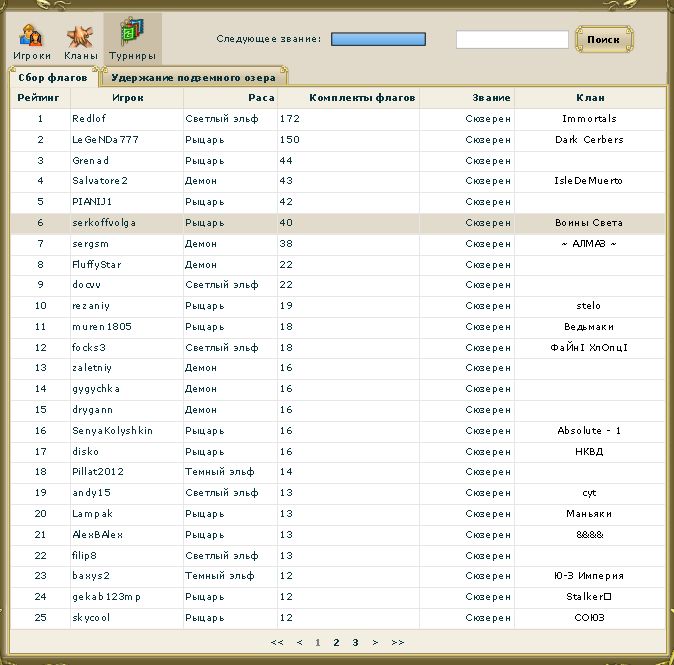Viewport: 674px width, 665px height.
Task: Go to next page with > arrow
Action: click(x=375, y=642)
